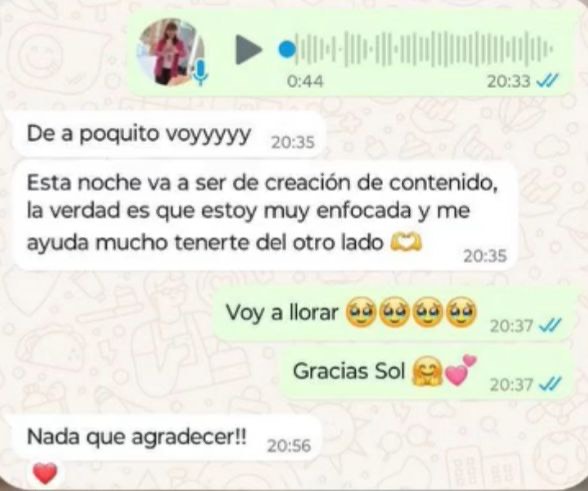The width and height of the screenshot is (588, 491).
Task: Click the pink two hearts emoji
Action: pyautogui.click(x=460, y=370)
